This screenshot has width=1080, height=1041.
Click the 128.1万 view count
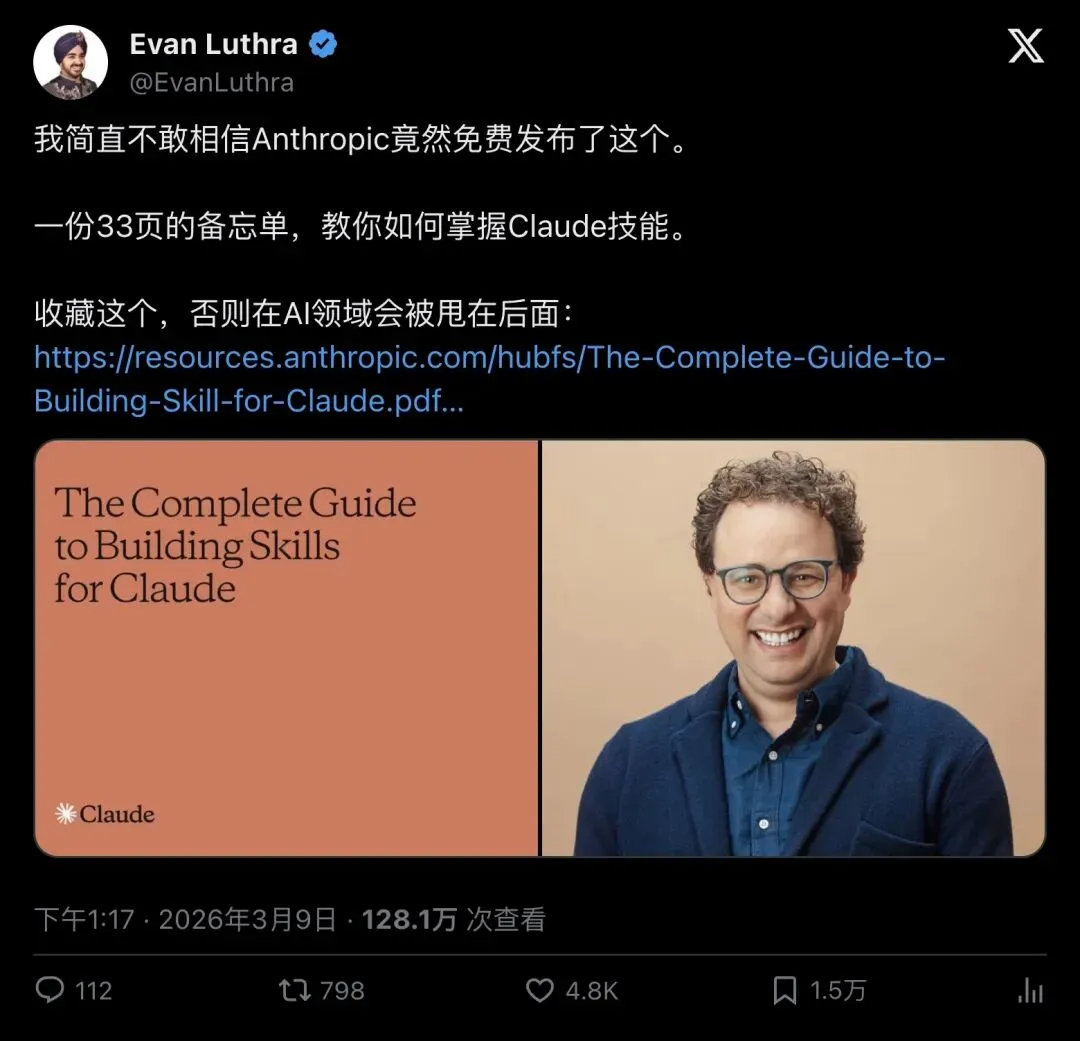point(409,920)
